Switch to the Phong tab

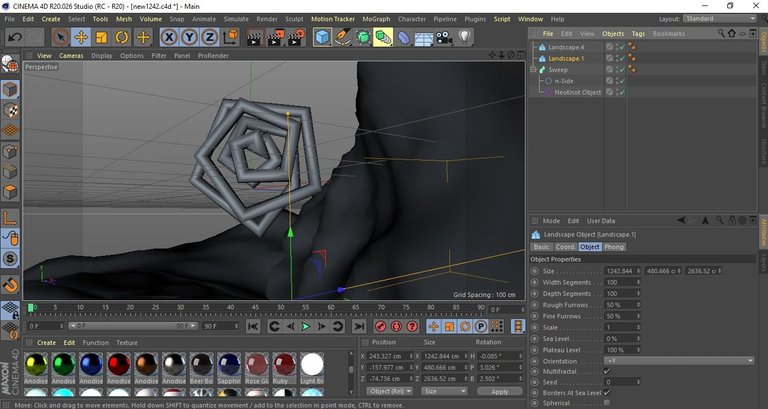(614, 247)
